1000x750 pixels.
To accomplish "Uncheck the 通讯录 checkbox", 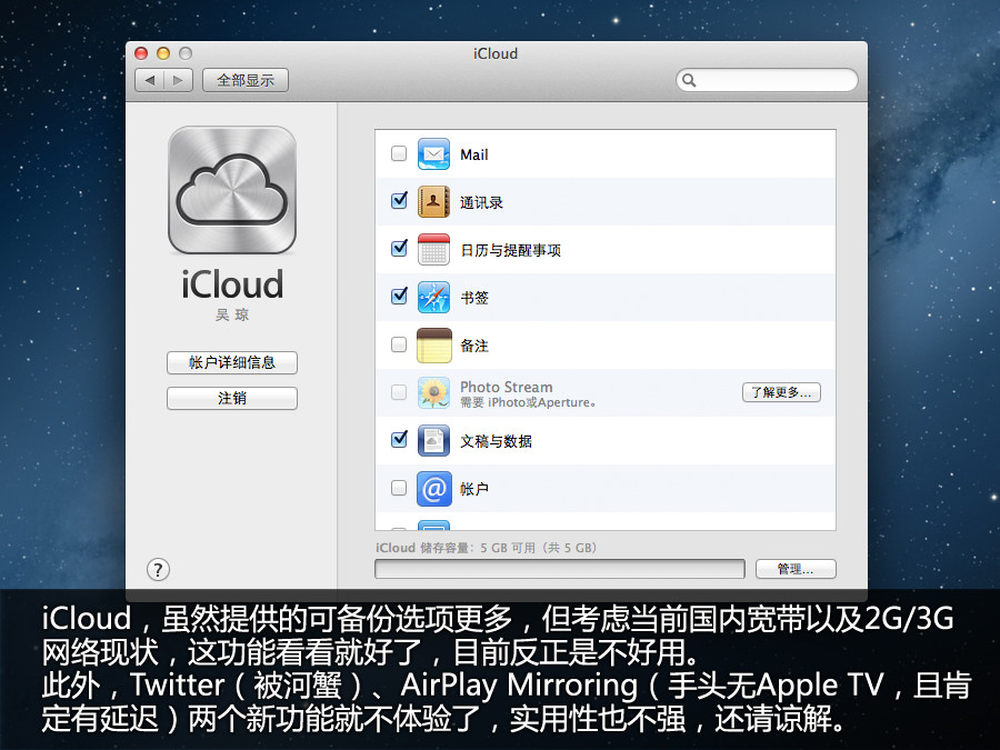I will 399,200.
